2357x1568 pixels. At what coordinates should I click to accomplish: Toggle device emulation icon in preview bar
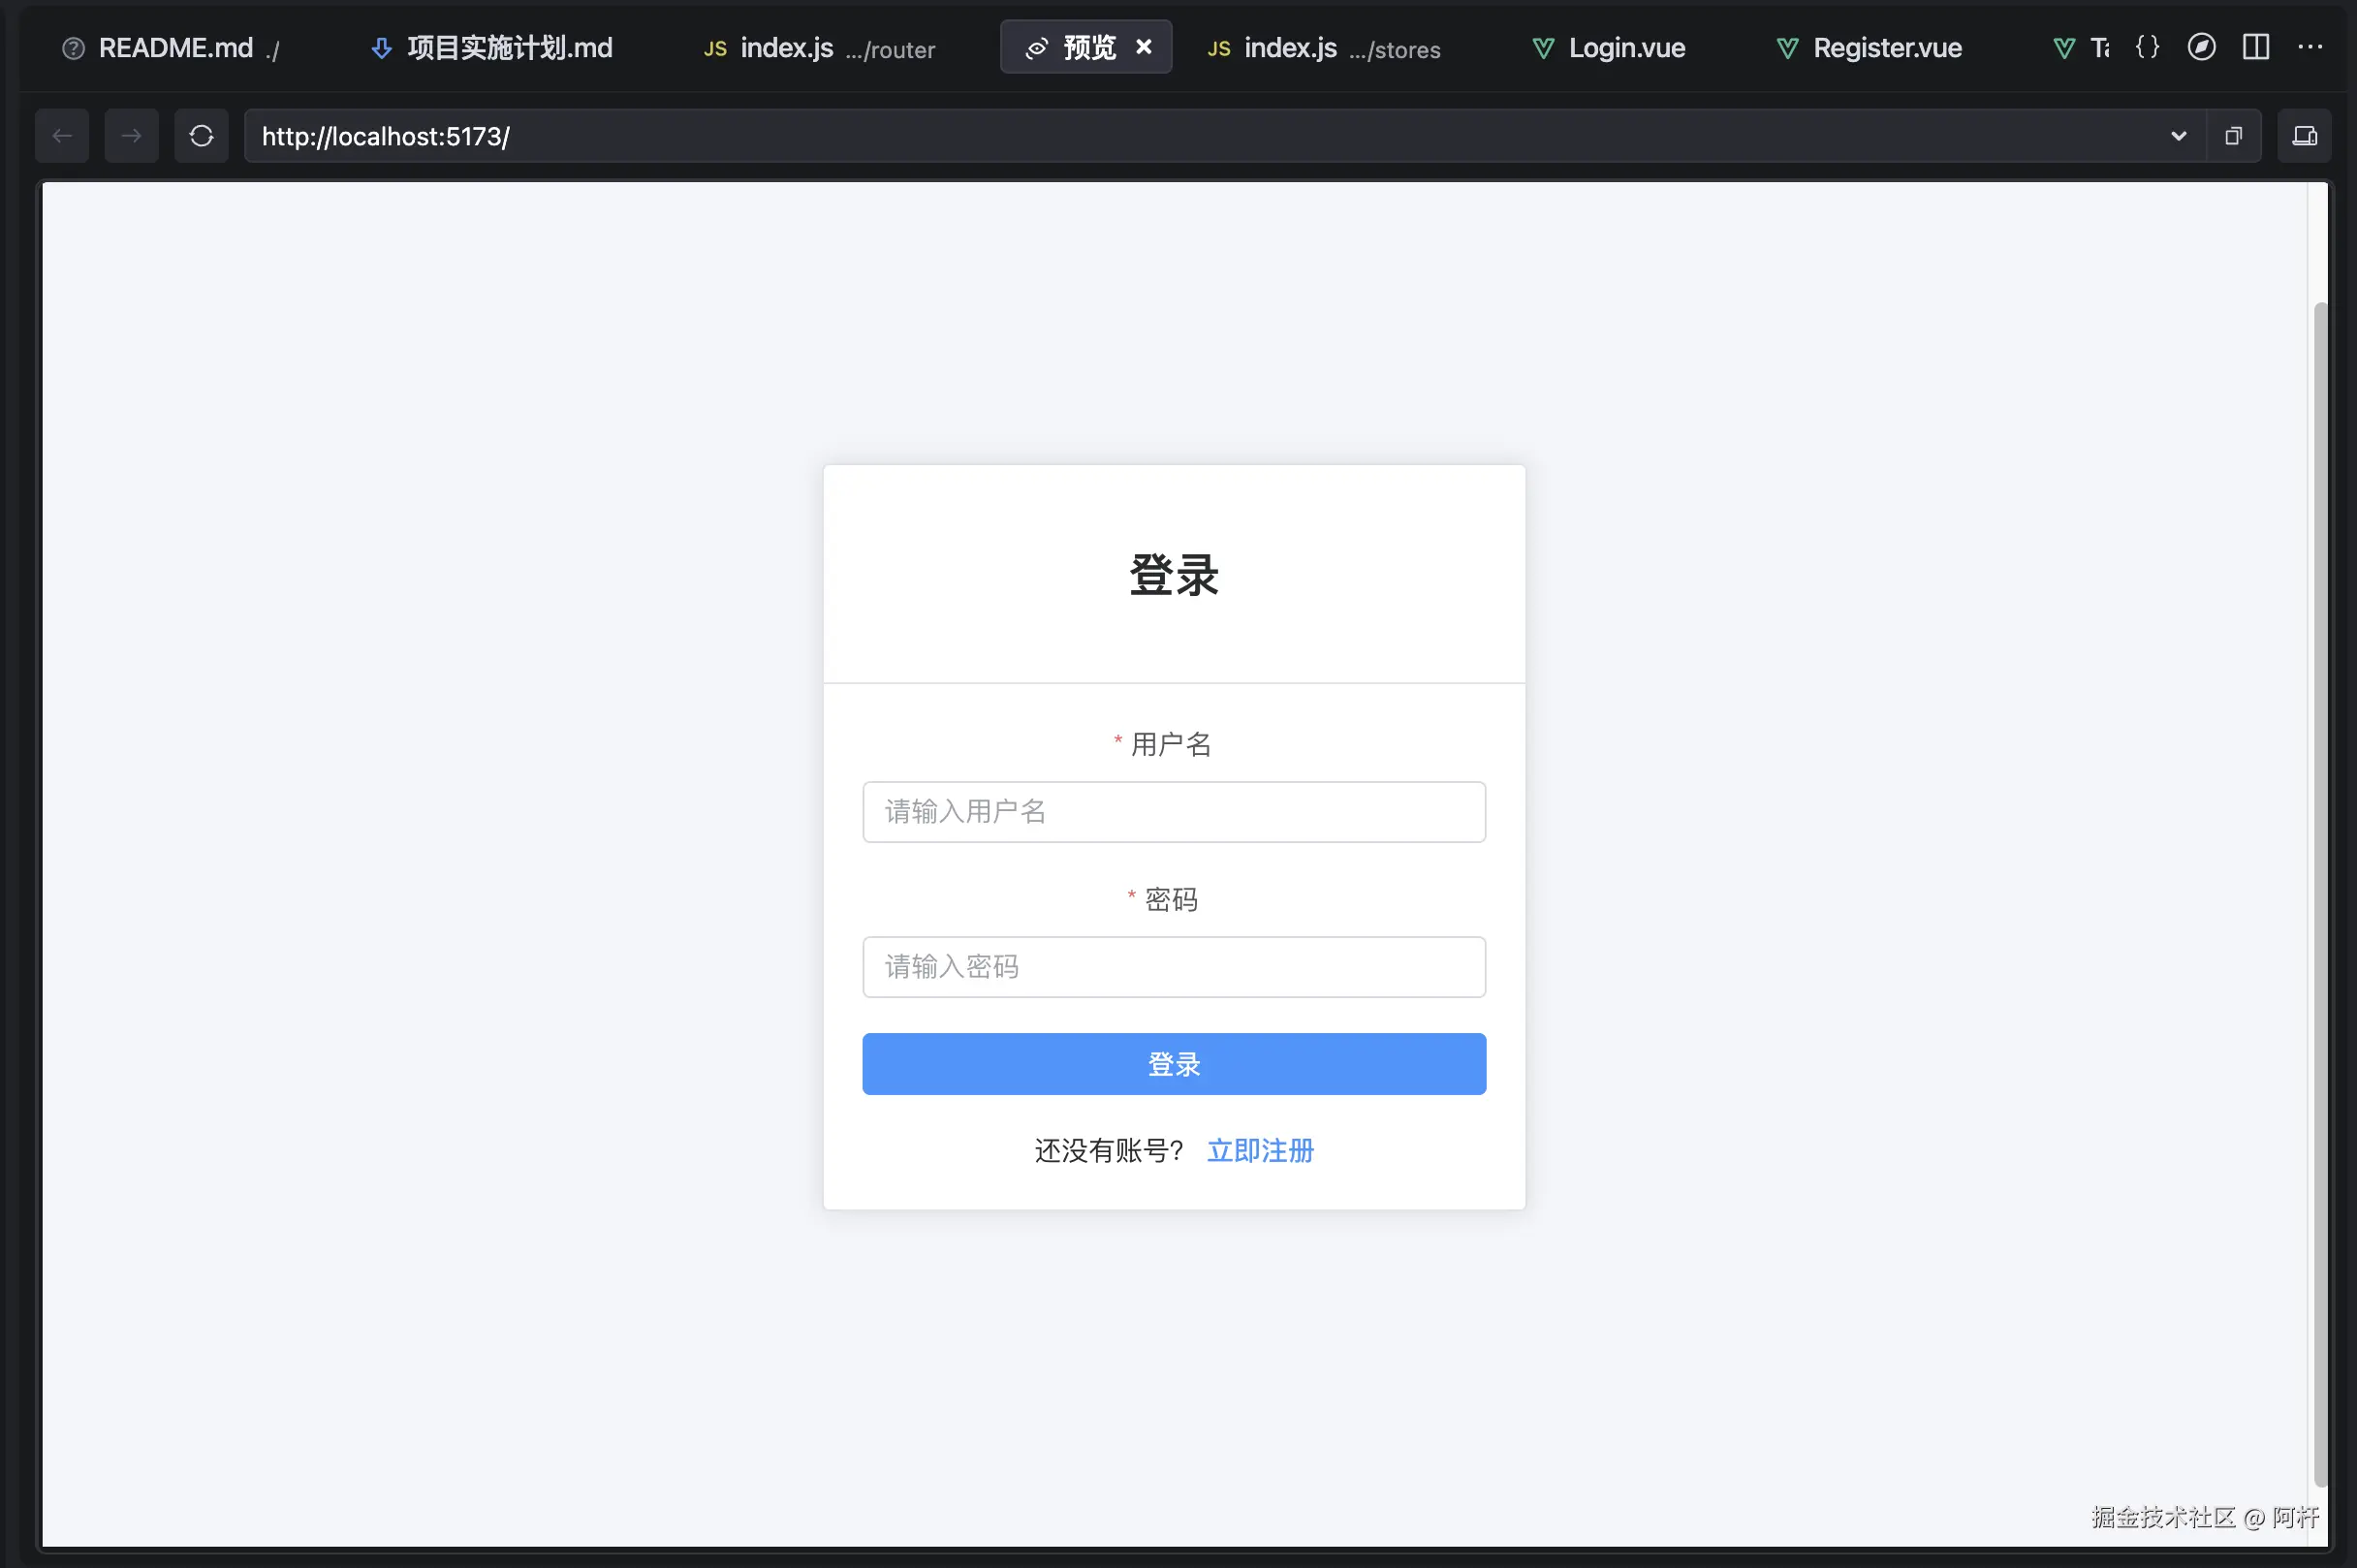(x=2304, y=136)
